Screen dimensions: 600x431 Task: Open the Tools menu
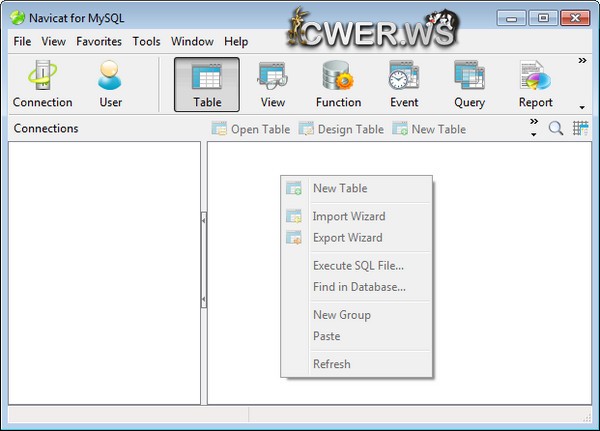point(146,42)
